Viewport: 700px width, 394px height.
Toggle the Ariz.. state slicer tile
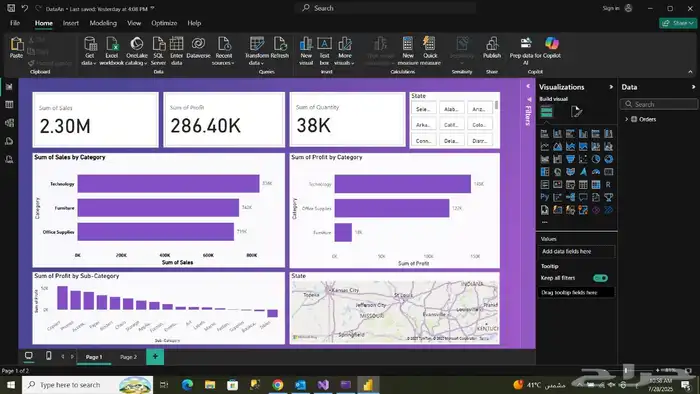point(479,108)
